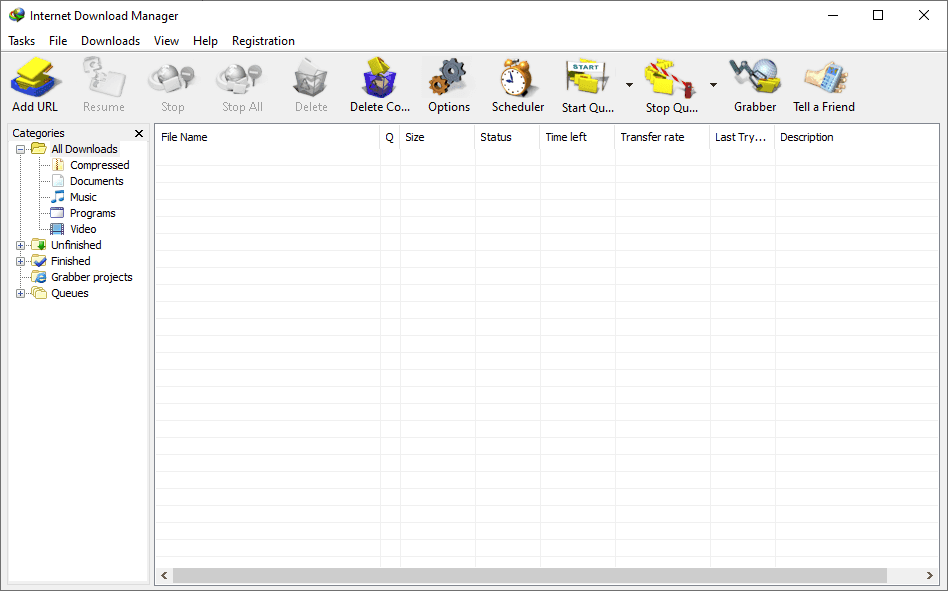The height and width of the screenshot is (591, 948).
Task: Click the Delete trash icon
Action: coord(311,77)
